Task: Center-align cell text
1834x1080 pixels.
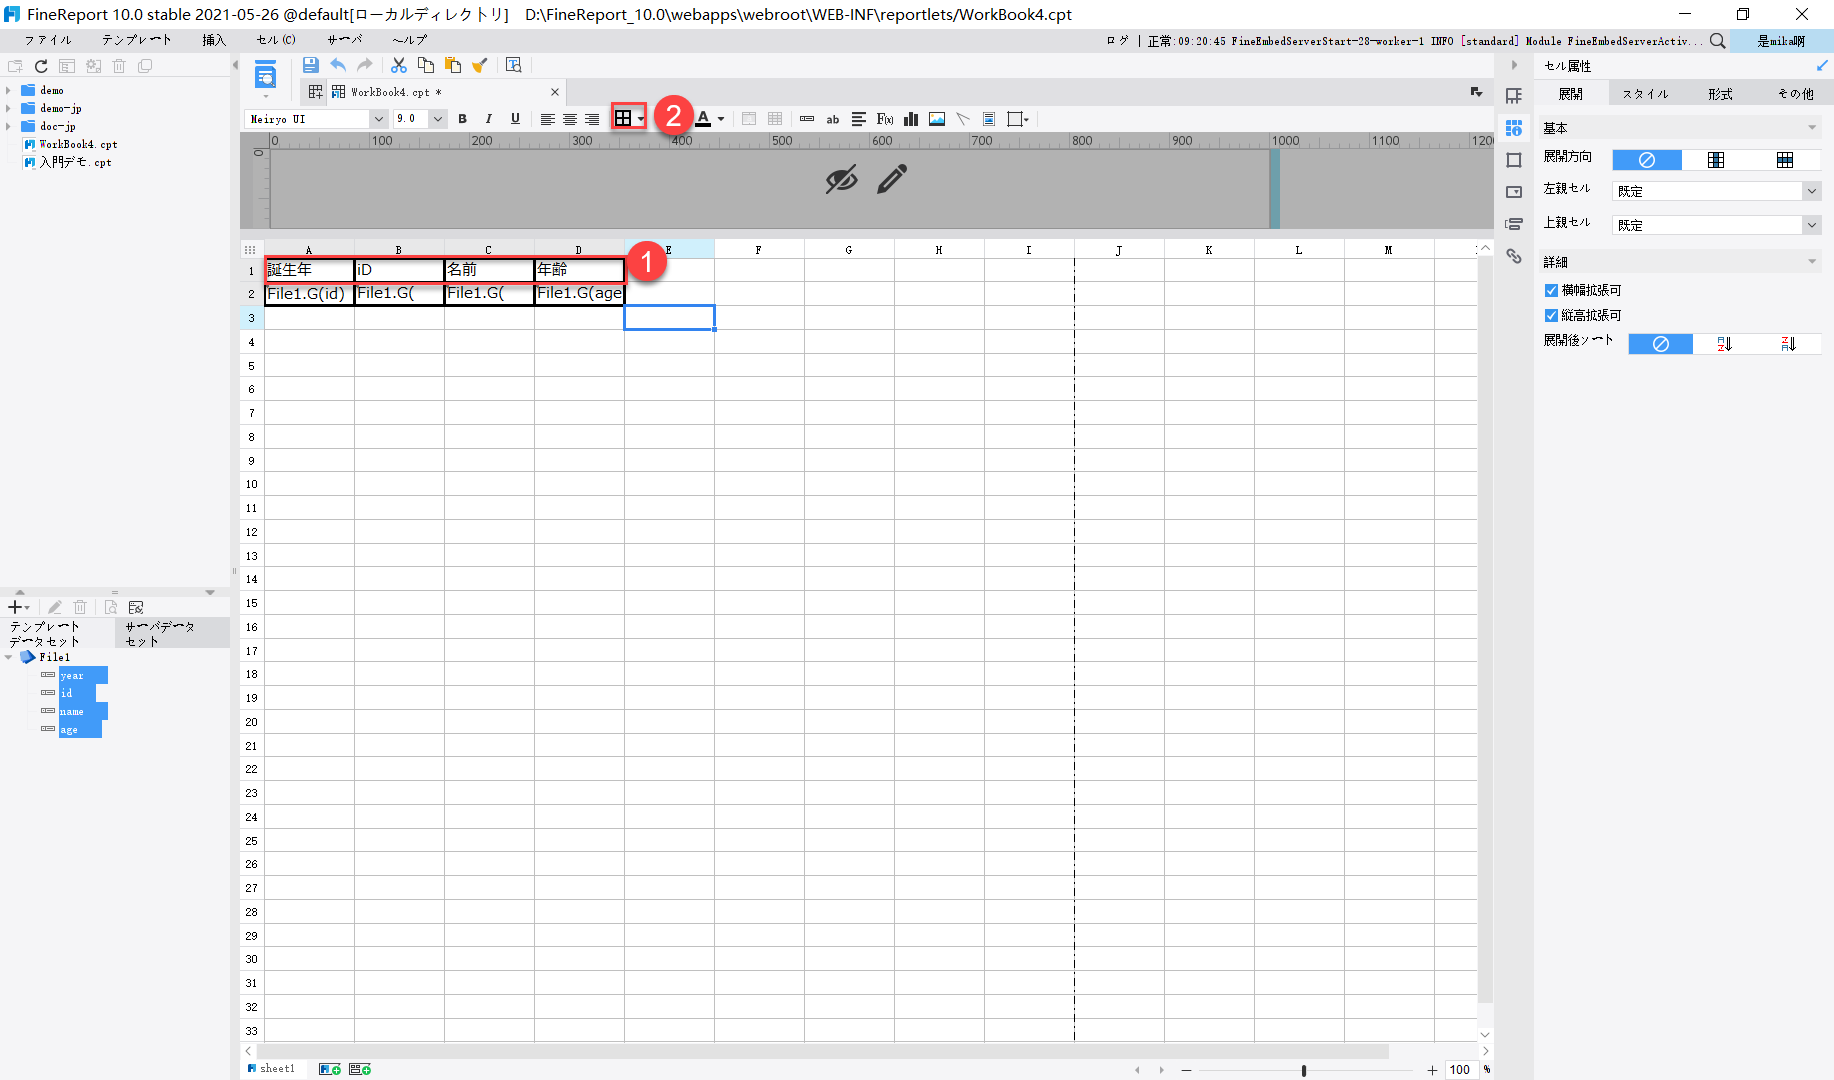Action: coord(570,119)
